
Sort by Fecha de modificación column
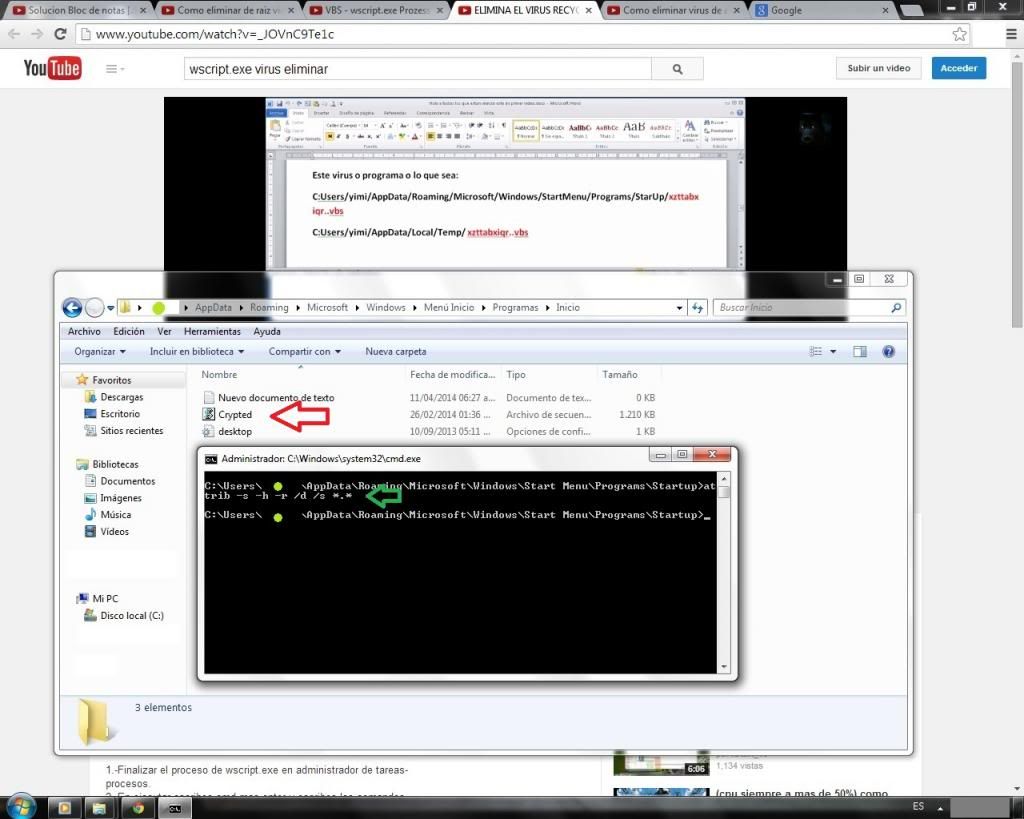click(x=453, y=374)
